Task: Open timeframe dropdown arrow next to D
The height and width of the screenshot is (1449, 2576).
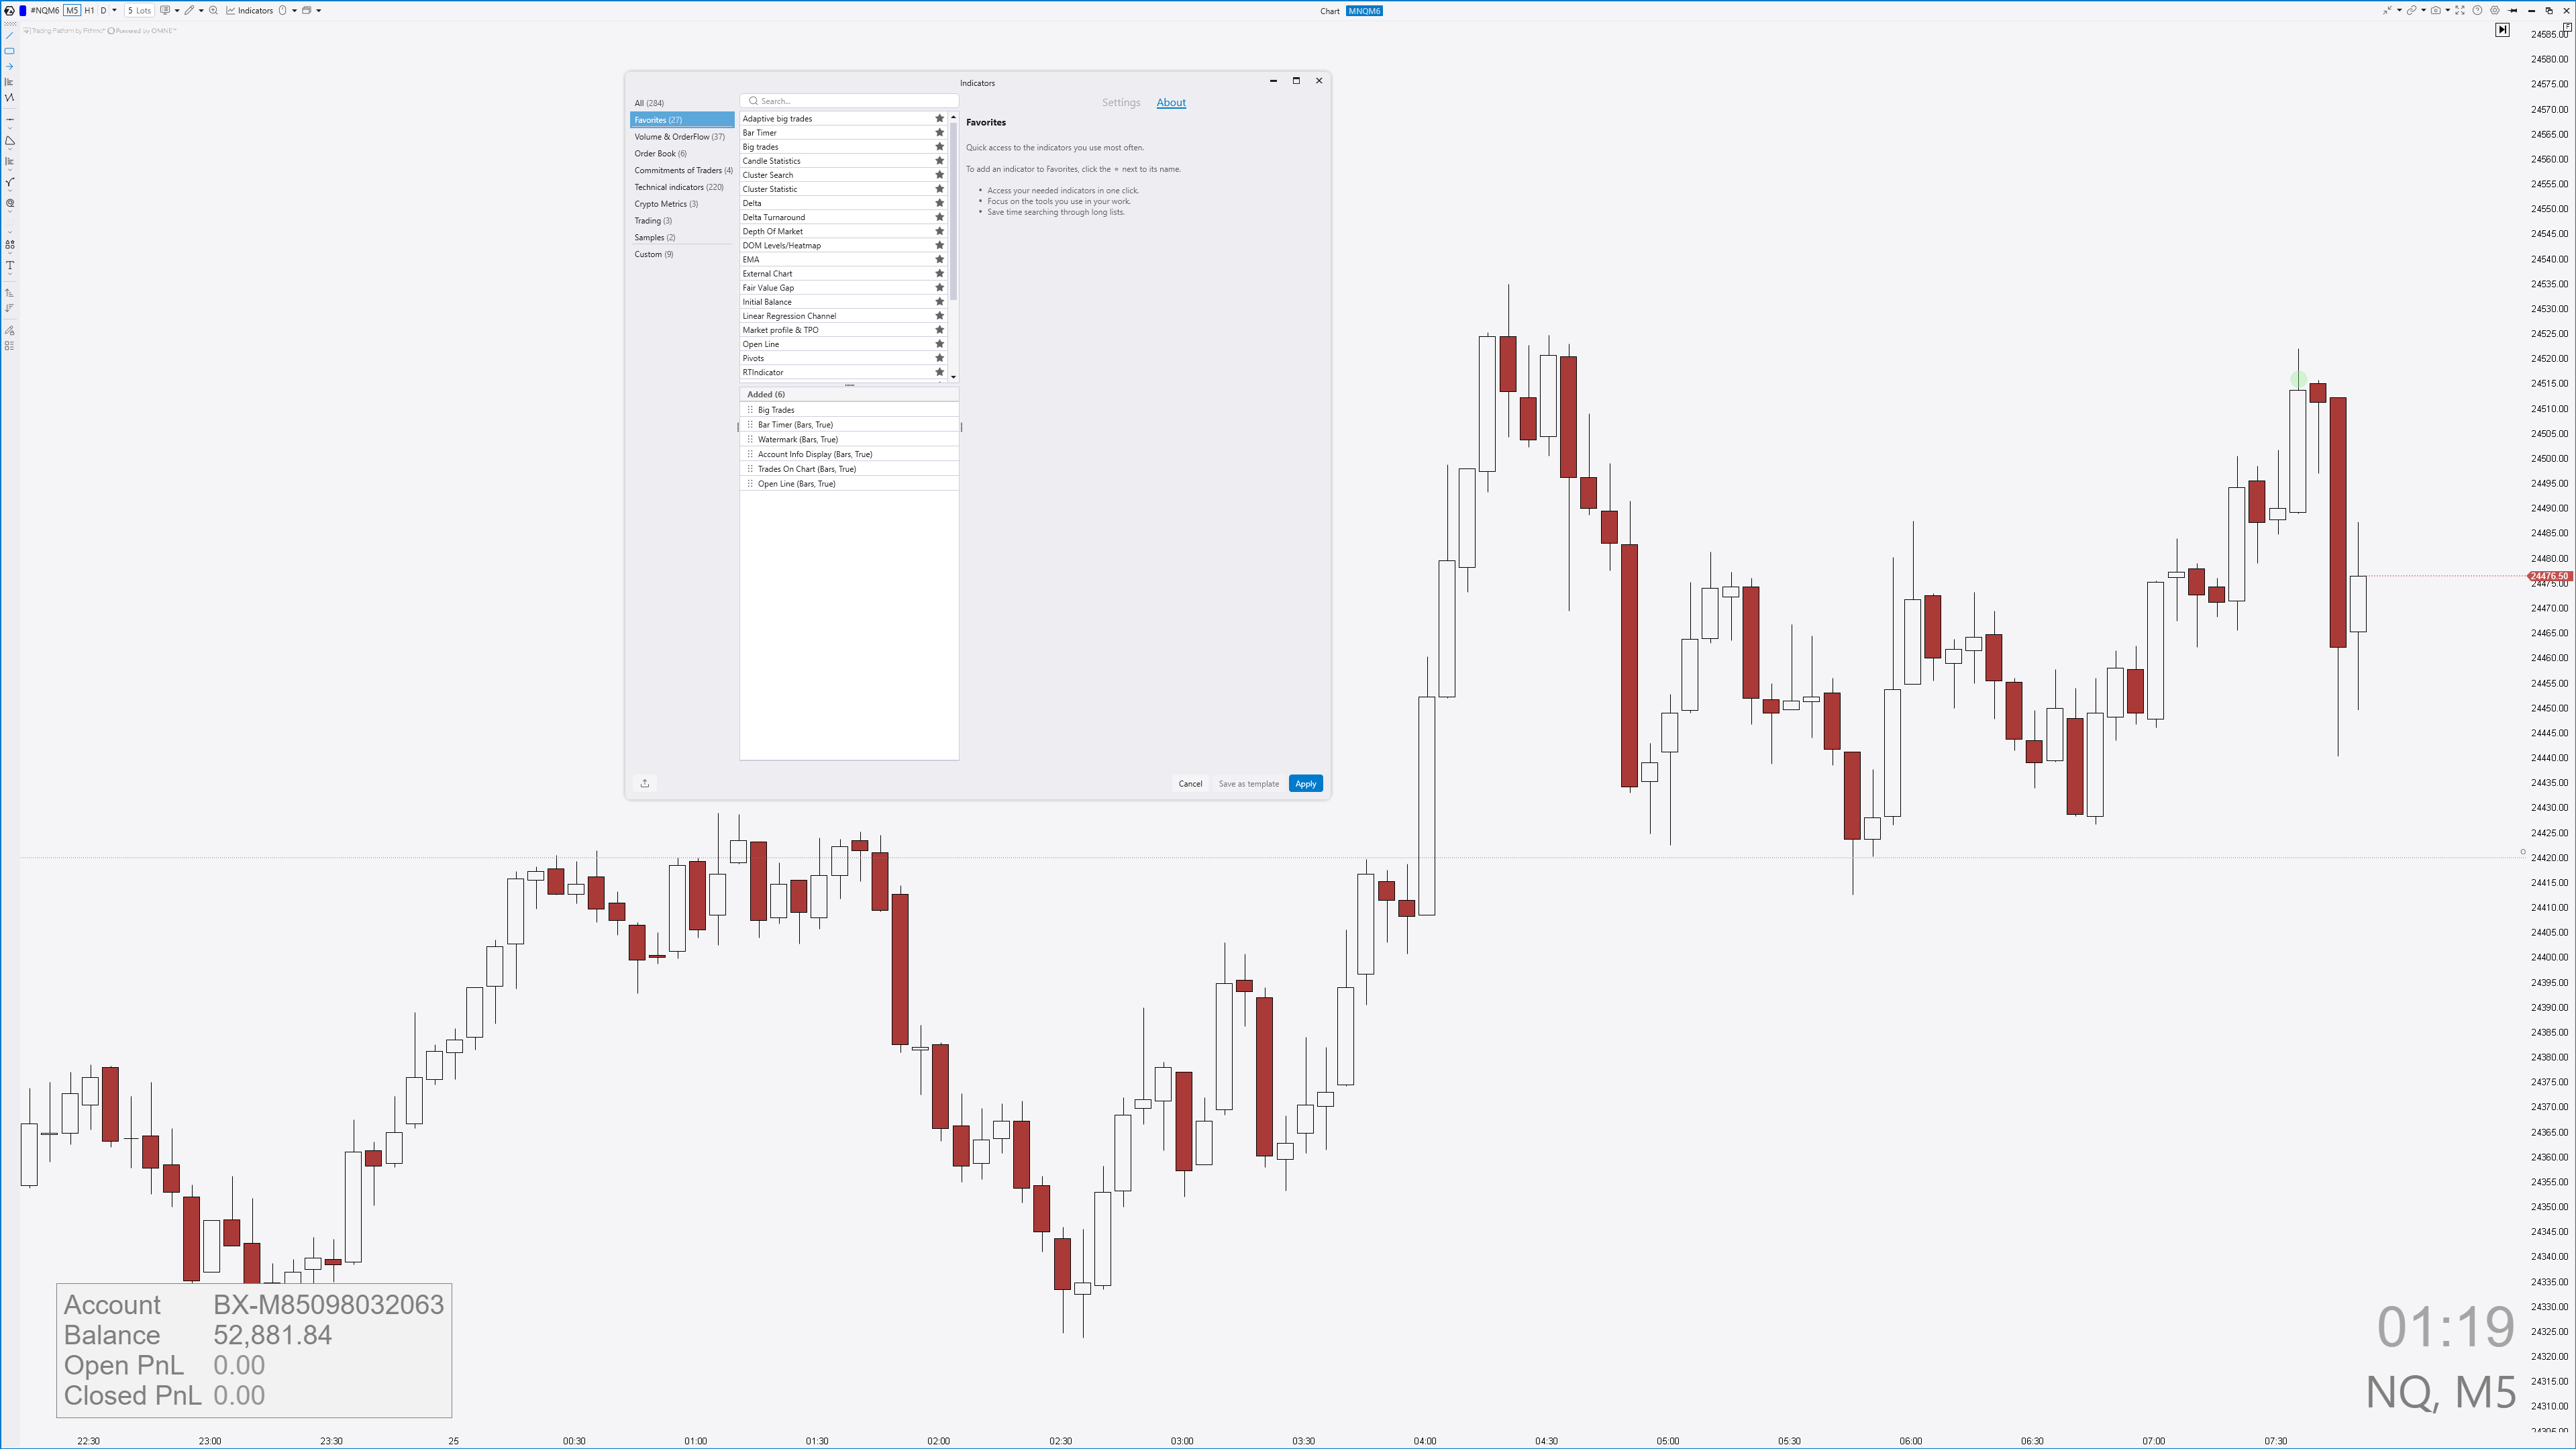Action: (114, 10)
